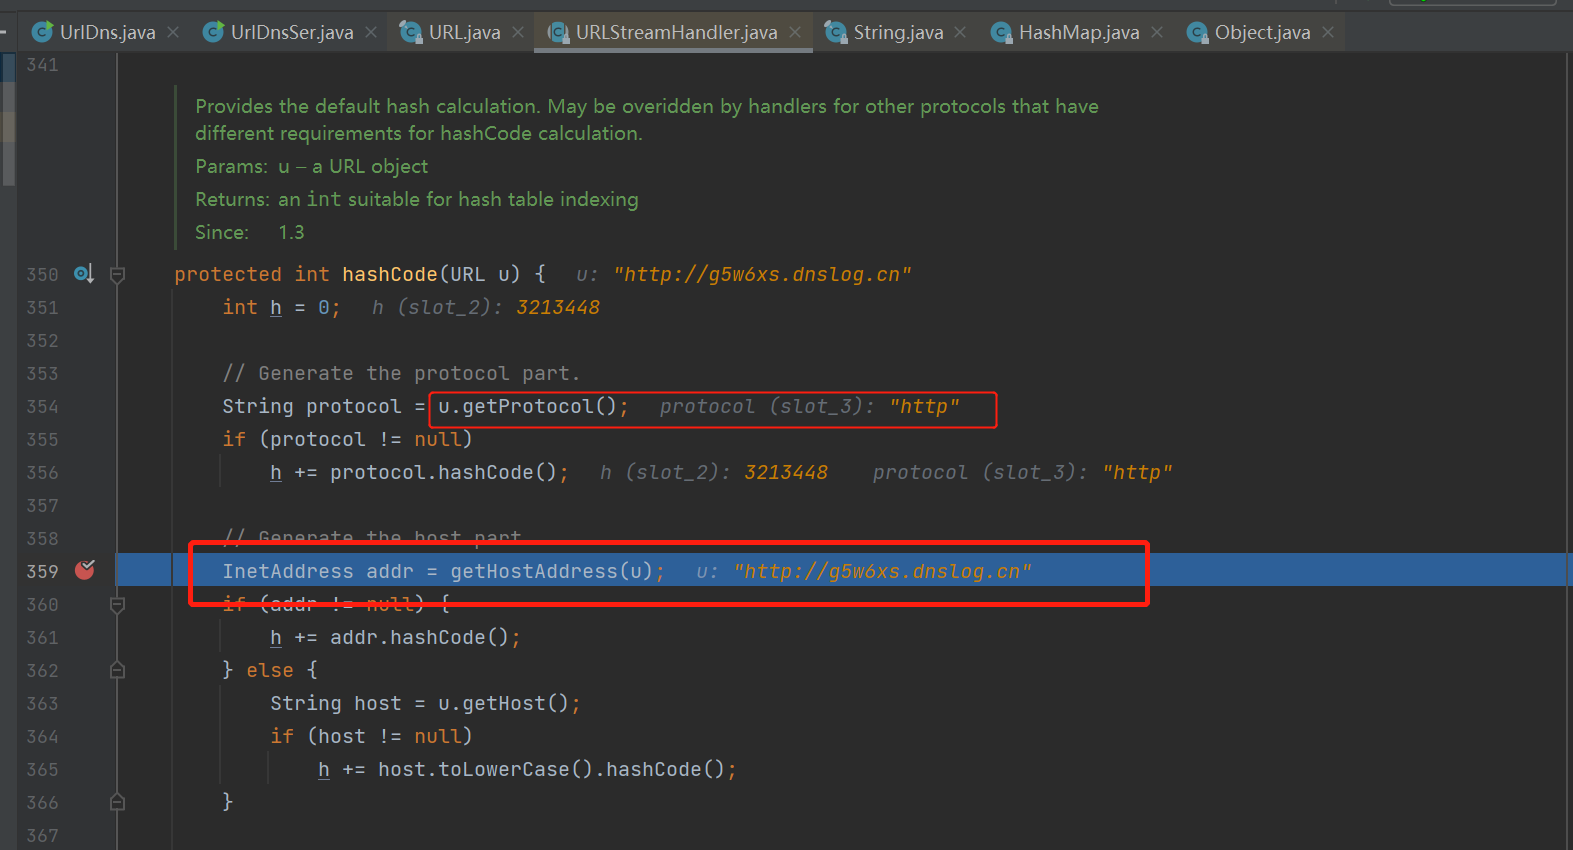1573x850 pixels.
Task: Close the URLStreamHandler.java tab
Action: click(795, 32)
